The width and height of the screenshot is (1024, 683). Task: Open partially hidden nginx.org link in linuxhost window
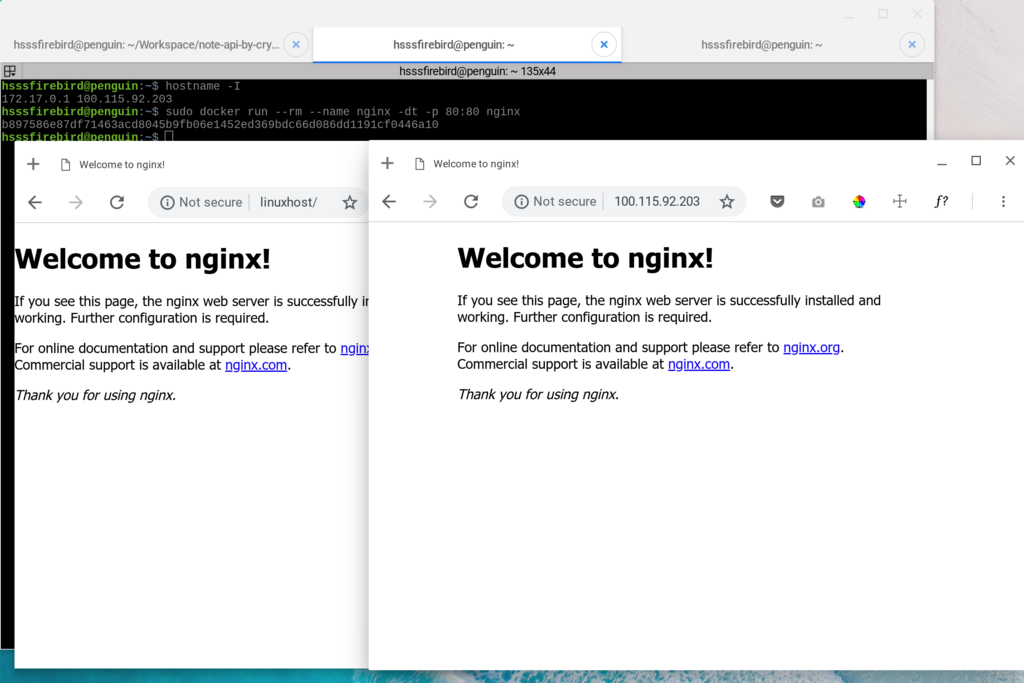pyautogui.click(x=355, y=348)
